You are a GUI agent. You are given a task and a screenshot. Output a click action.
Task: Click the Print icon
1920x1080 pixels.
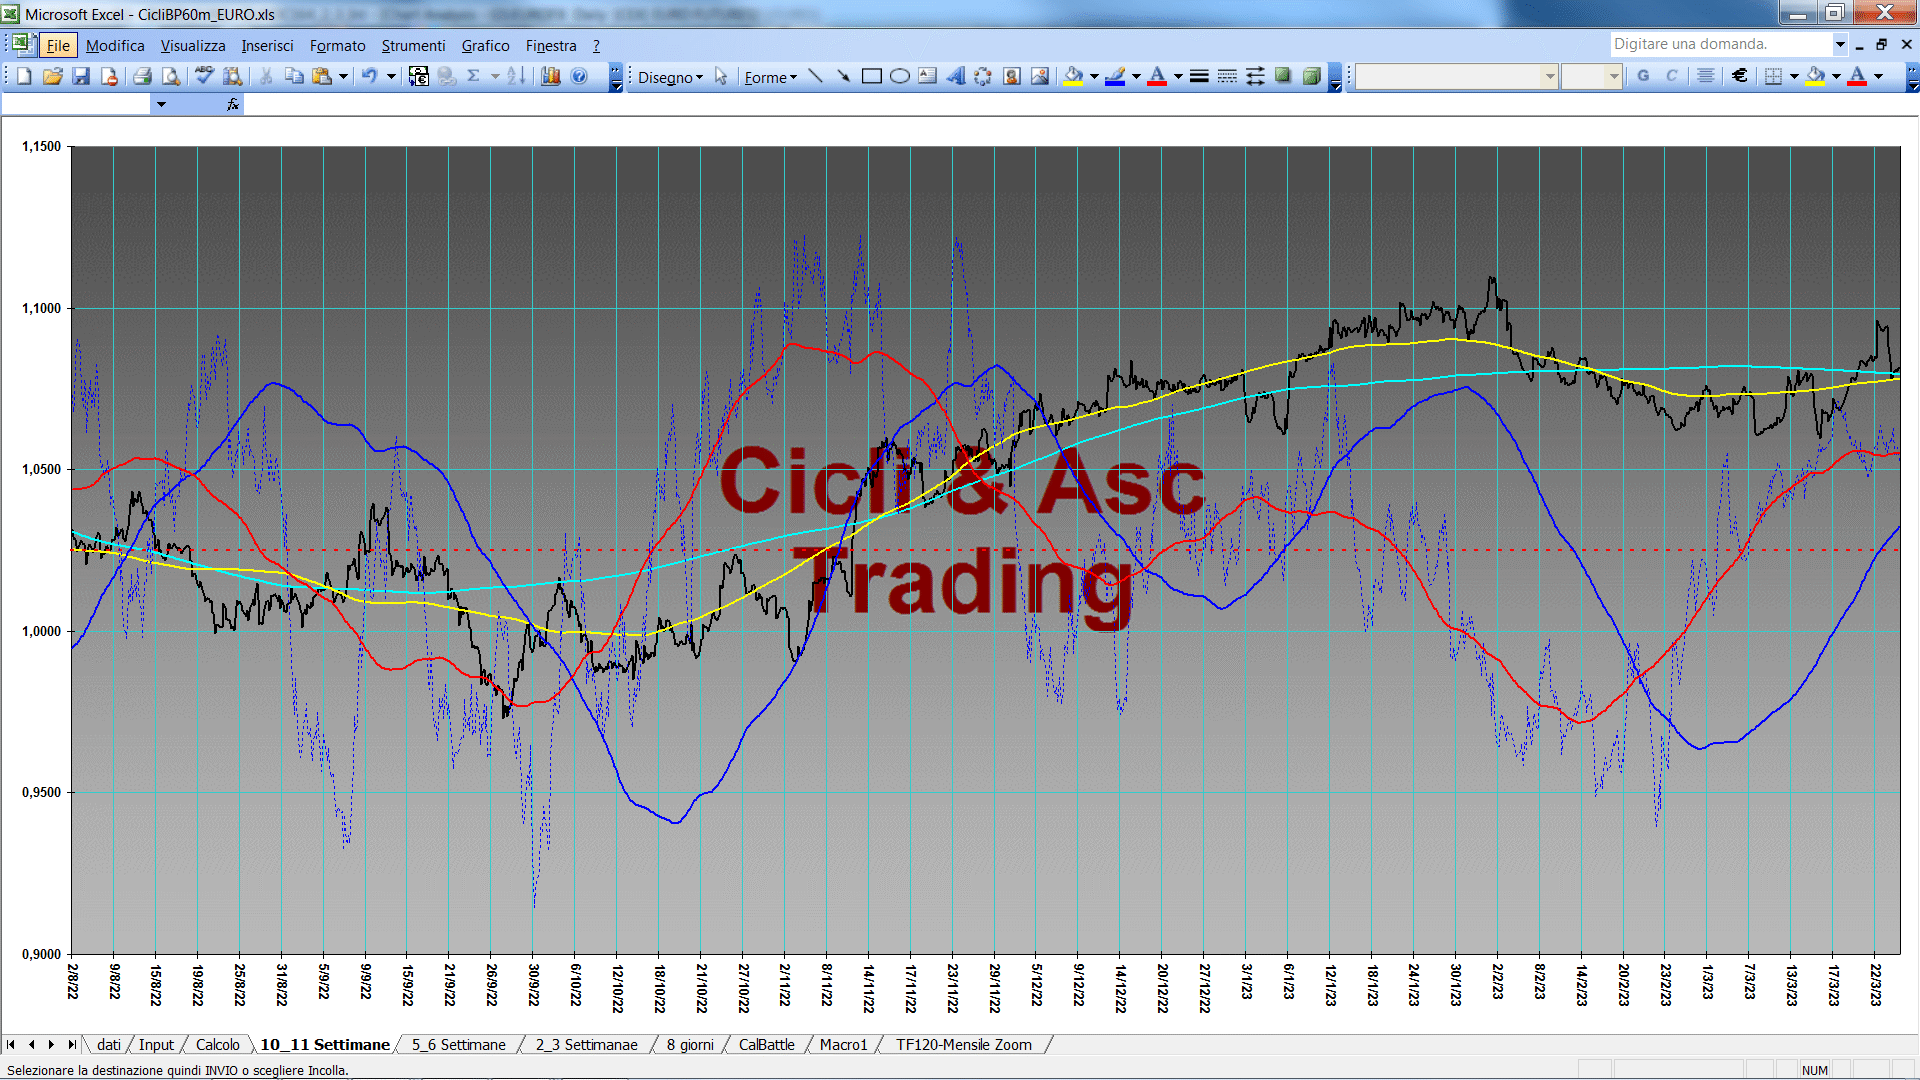[x=142, y=77]
